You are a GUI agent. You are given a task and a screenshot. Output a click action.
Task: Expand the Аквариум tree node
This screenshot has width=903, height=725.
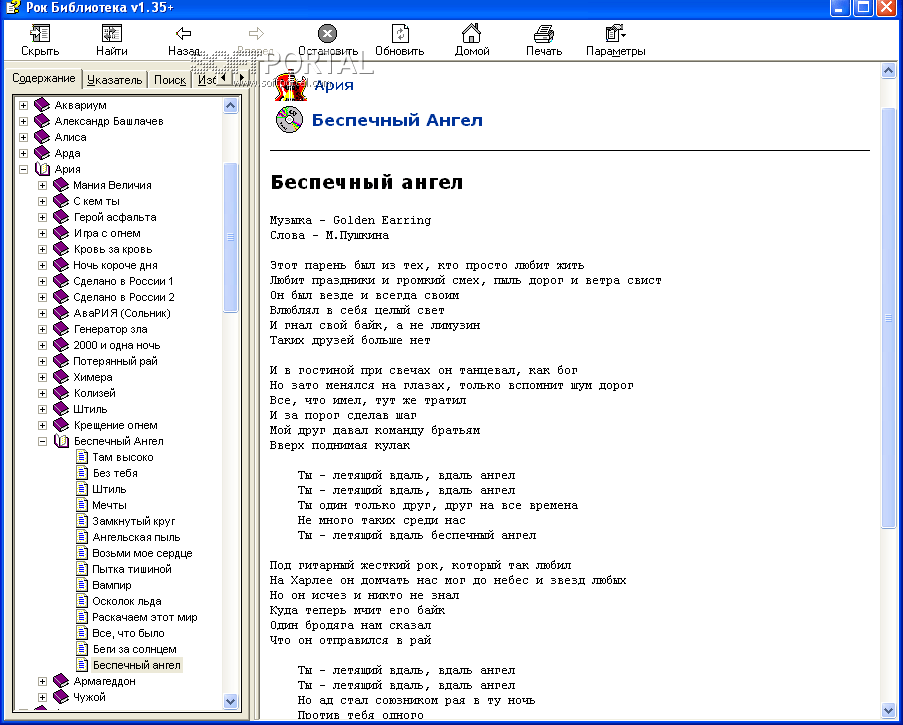tap(24, 105)
